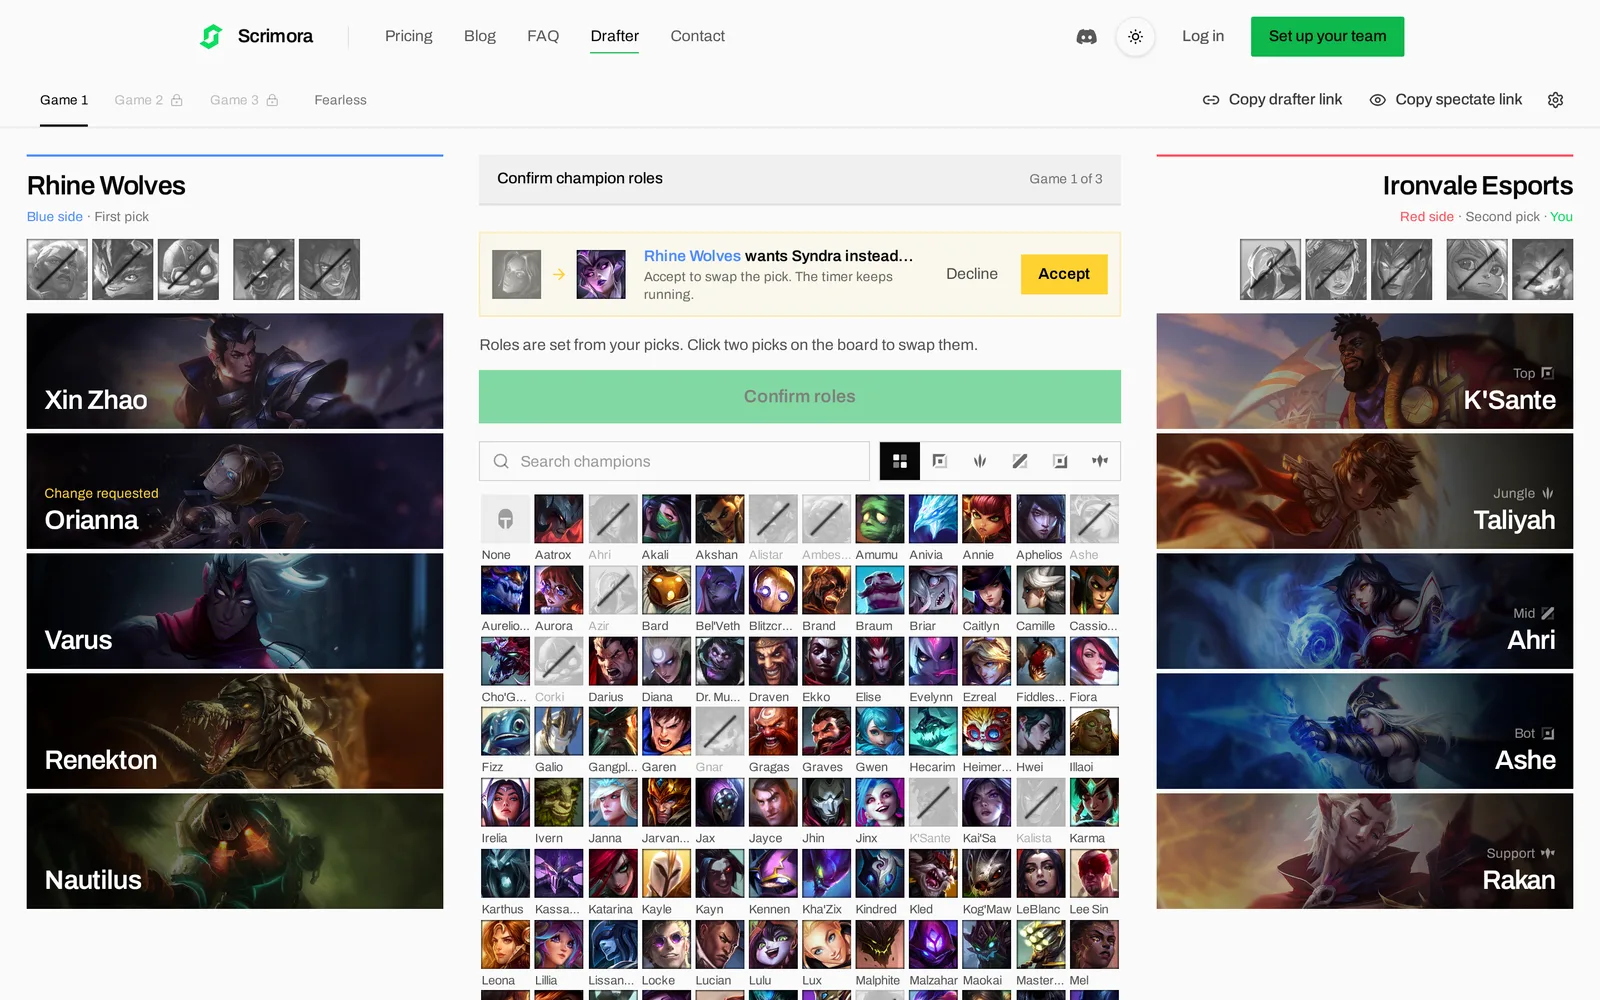Image resolution: width=1600 pixels, height=1000 pixels.
Task: Choose Darius champion portrait
Action: tap(612, 661)
